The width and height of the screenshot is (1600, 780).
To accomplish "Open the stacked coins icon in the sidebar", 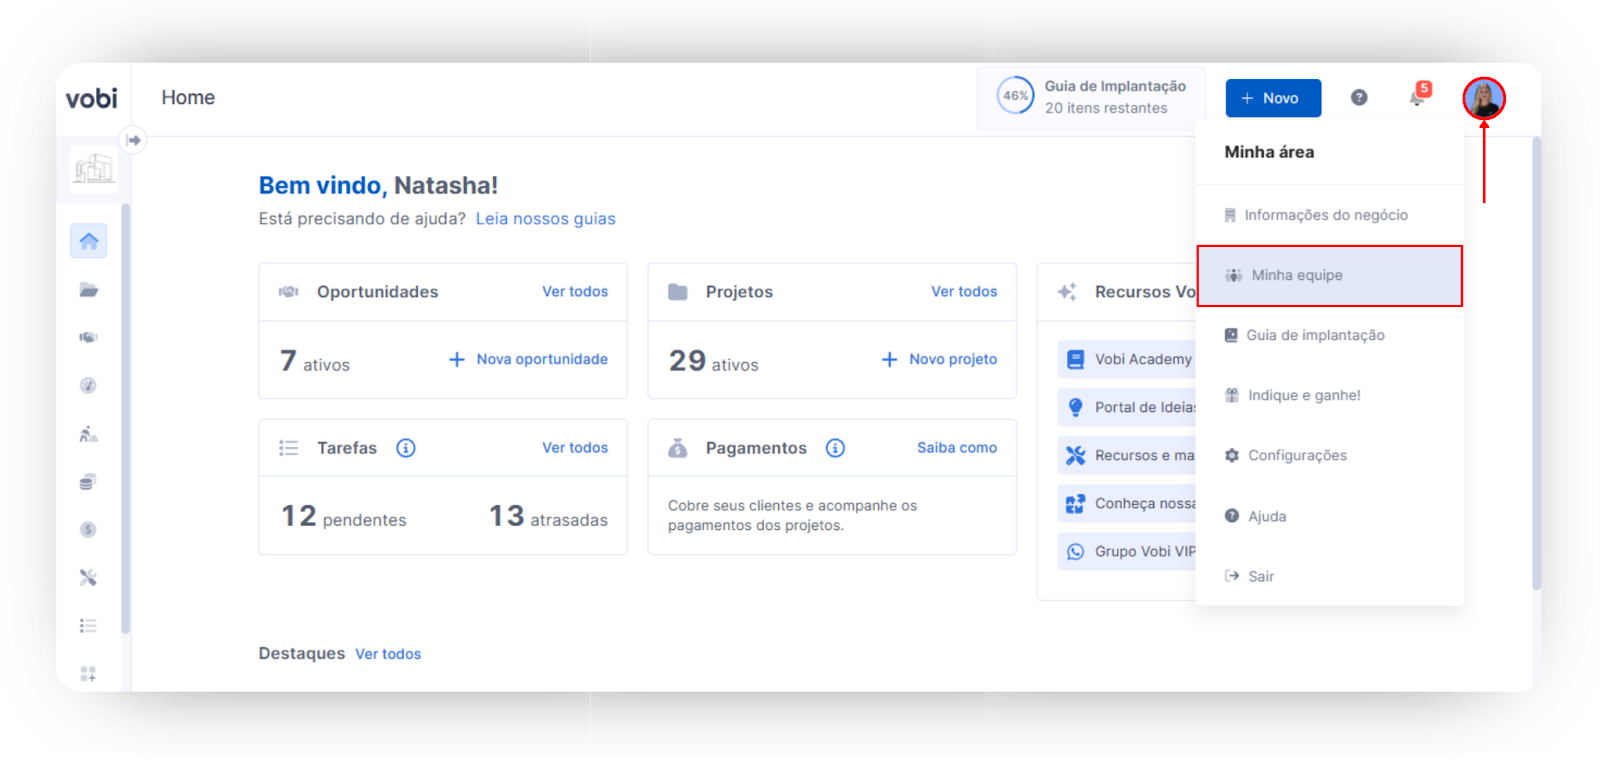I will 89,482.
